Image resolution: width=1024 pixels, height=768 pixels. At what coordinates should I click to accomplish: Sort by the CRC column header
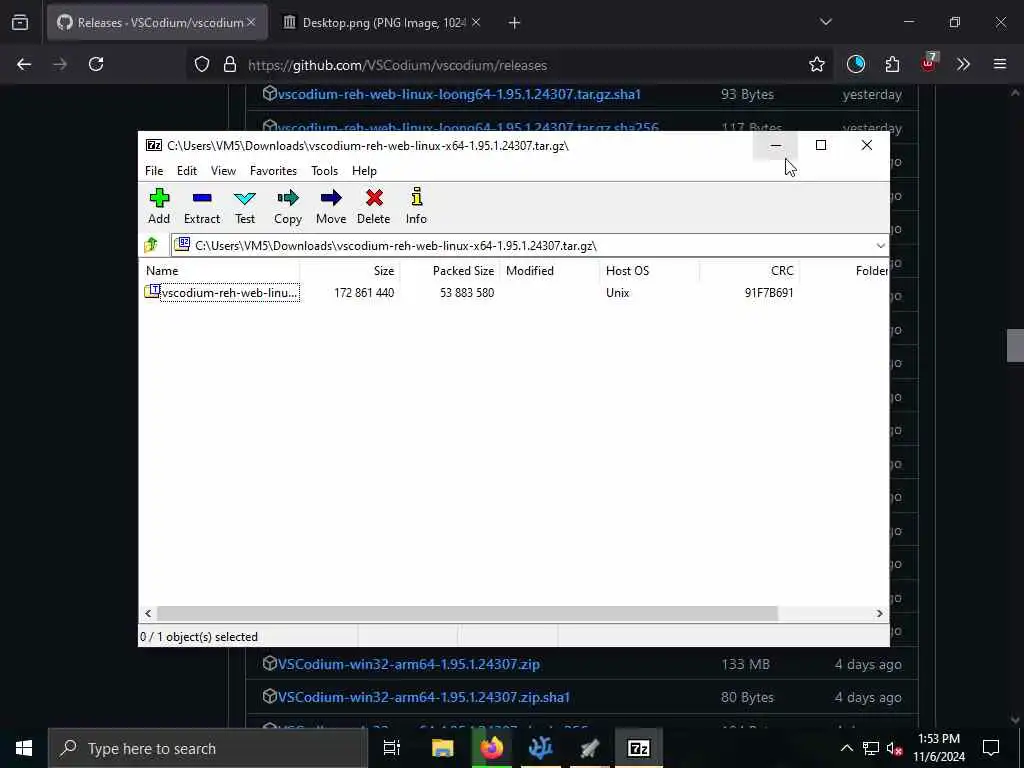point(749,270)
